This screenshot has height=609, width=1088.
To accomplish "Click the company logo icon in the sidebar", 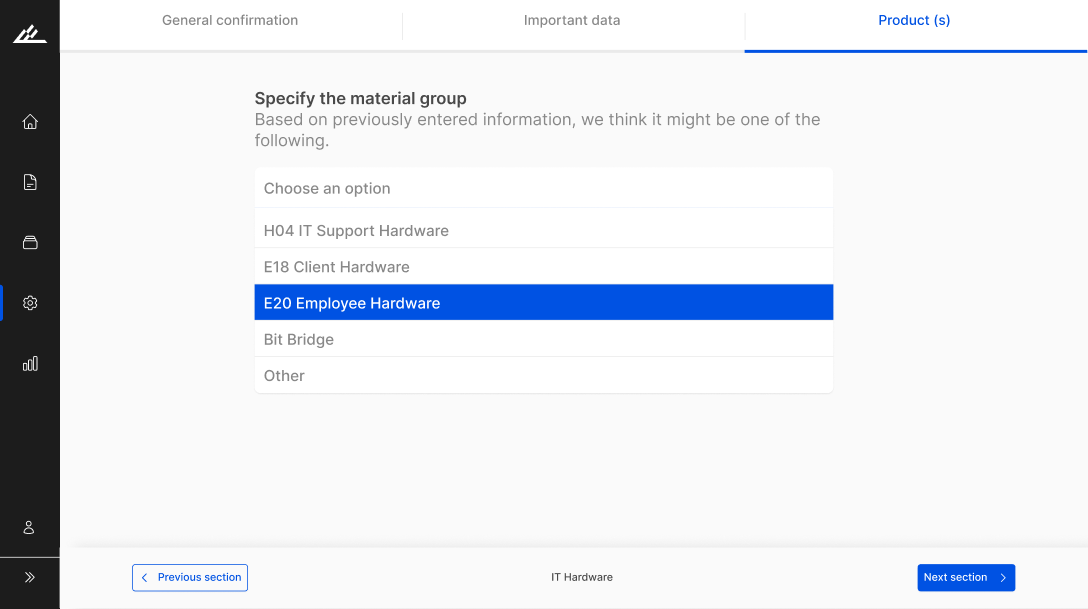I will [x=29, y=34].
